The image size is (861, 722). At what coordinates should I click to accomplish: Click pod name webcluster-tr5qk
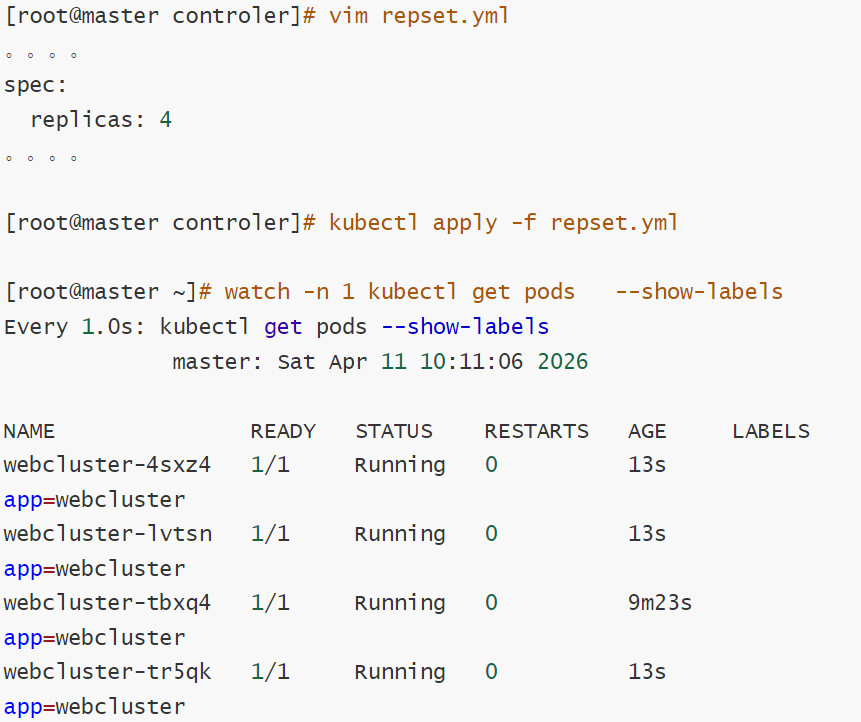point(107,672)
